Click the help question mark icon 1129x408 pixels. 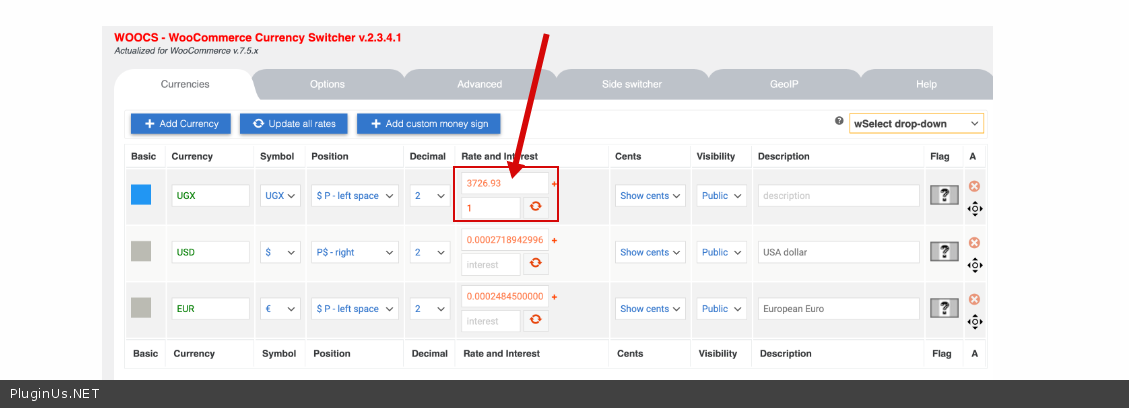click(x=839, y=121)
